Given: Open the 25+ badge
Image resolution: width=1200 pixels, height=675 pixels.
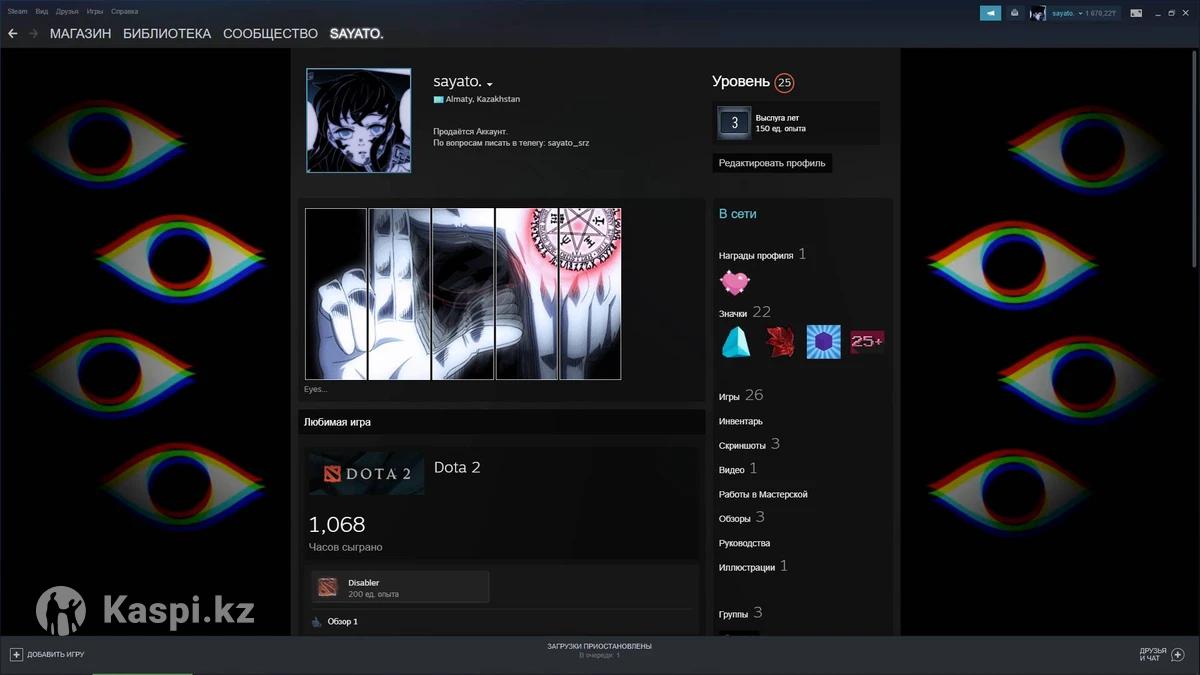Looking at the screenshot, I should pyautogui.click(x=867, y=342).
